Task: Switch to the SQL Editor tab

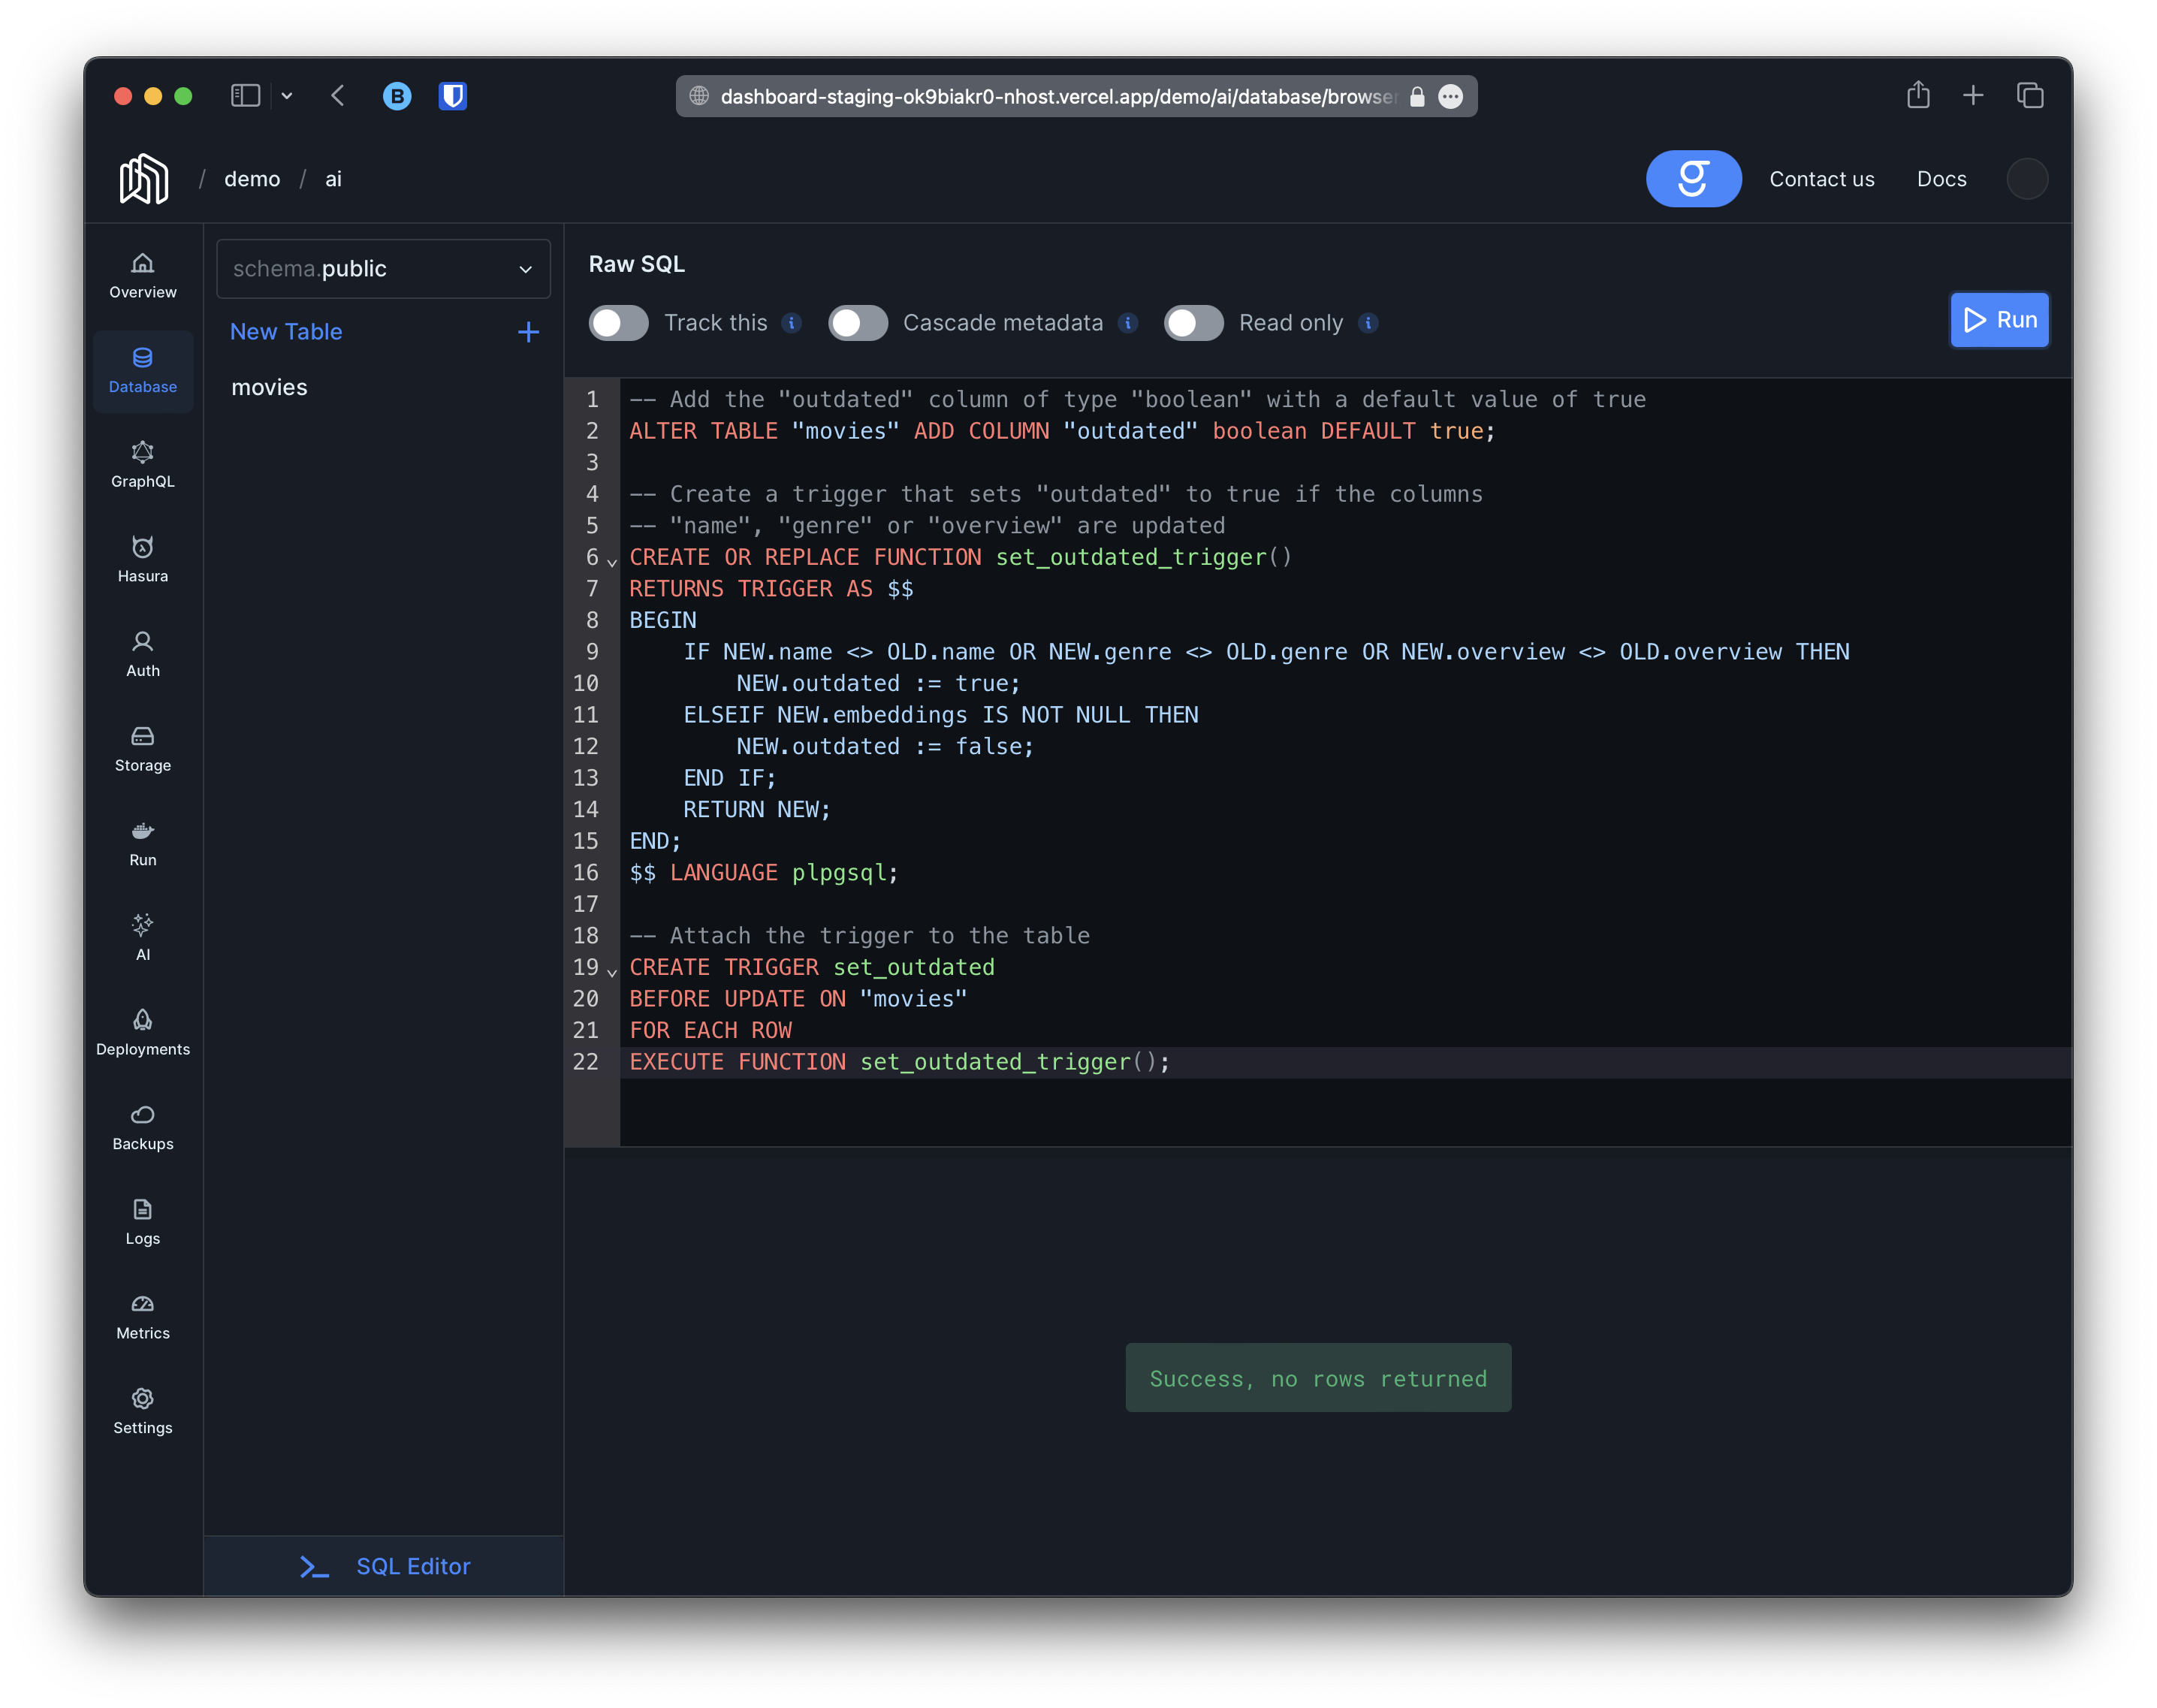Action: coord(384,1566)
